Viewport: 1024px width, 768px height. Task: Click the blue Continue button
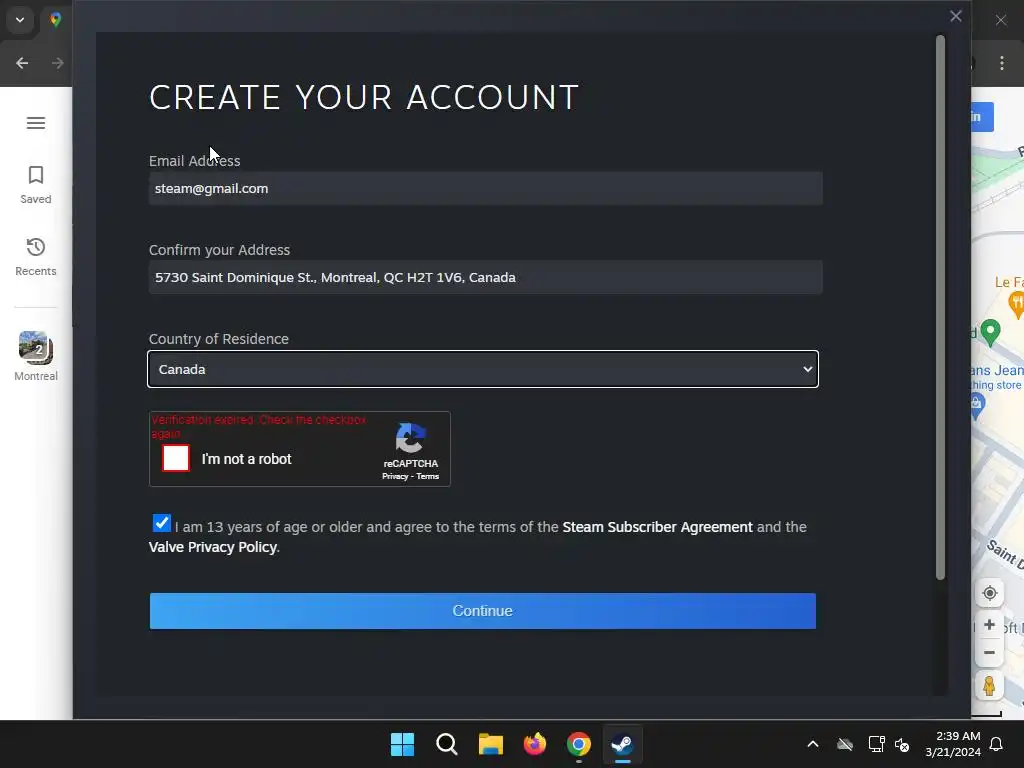483,611
